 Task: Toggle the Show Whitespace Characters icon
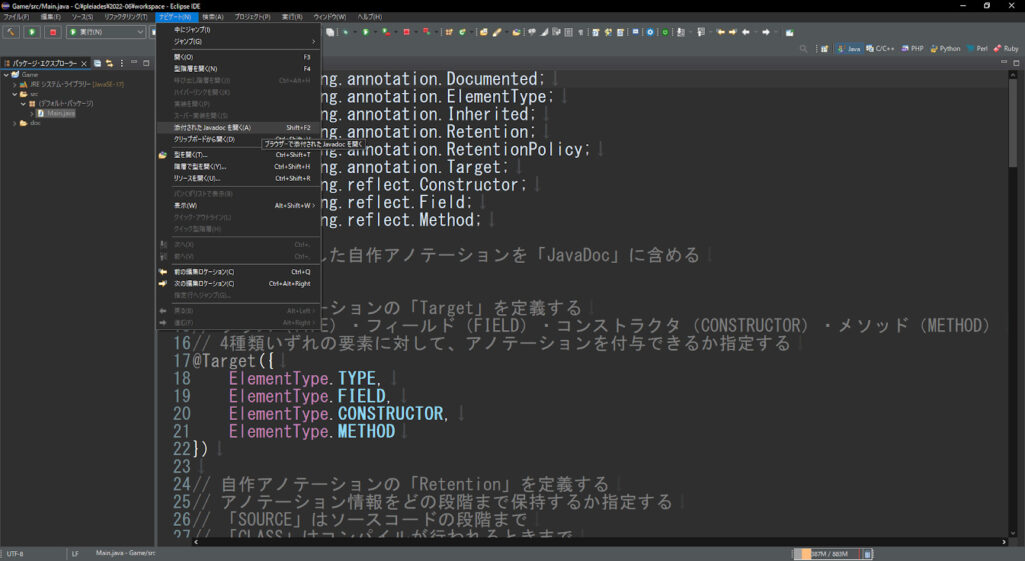[580, 31]
